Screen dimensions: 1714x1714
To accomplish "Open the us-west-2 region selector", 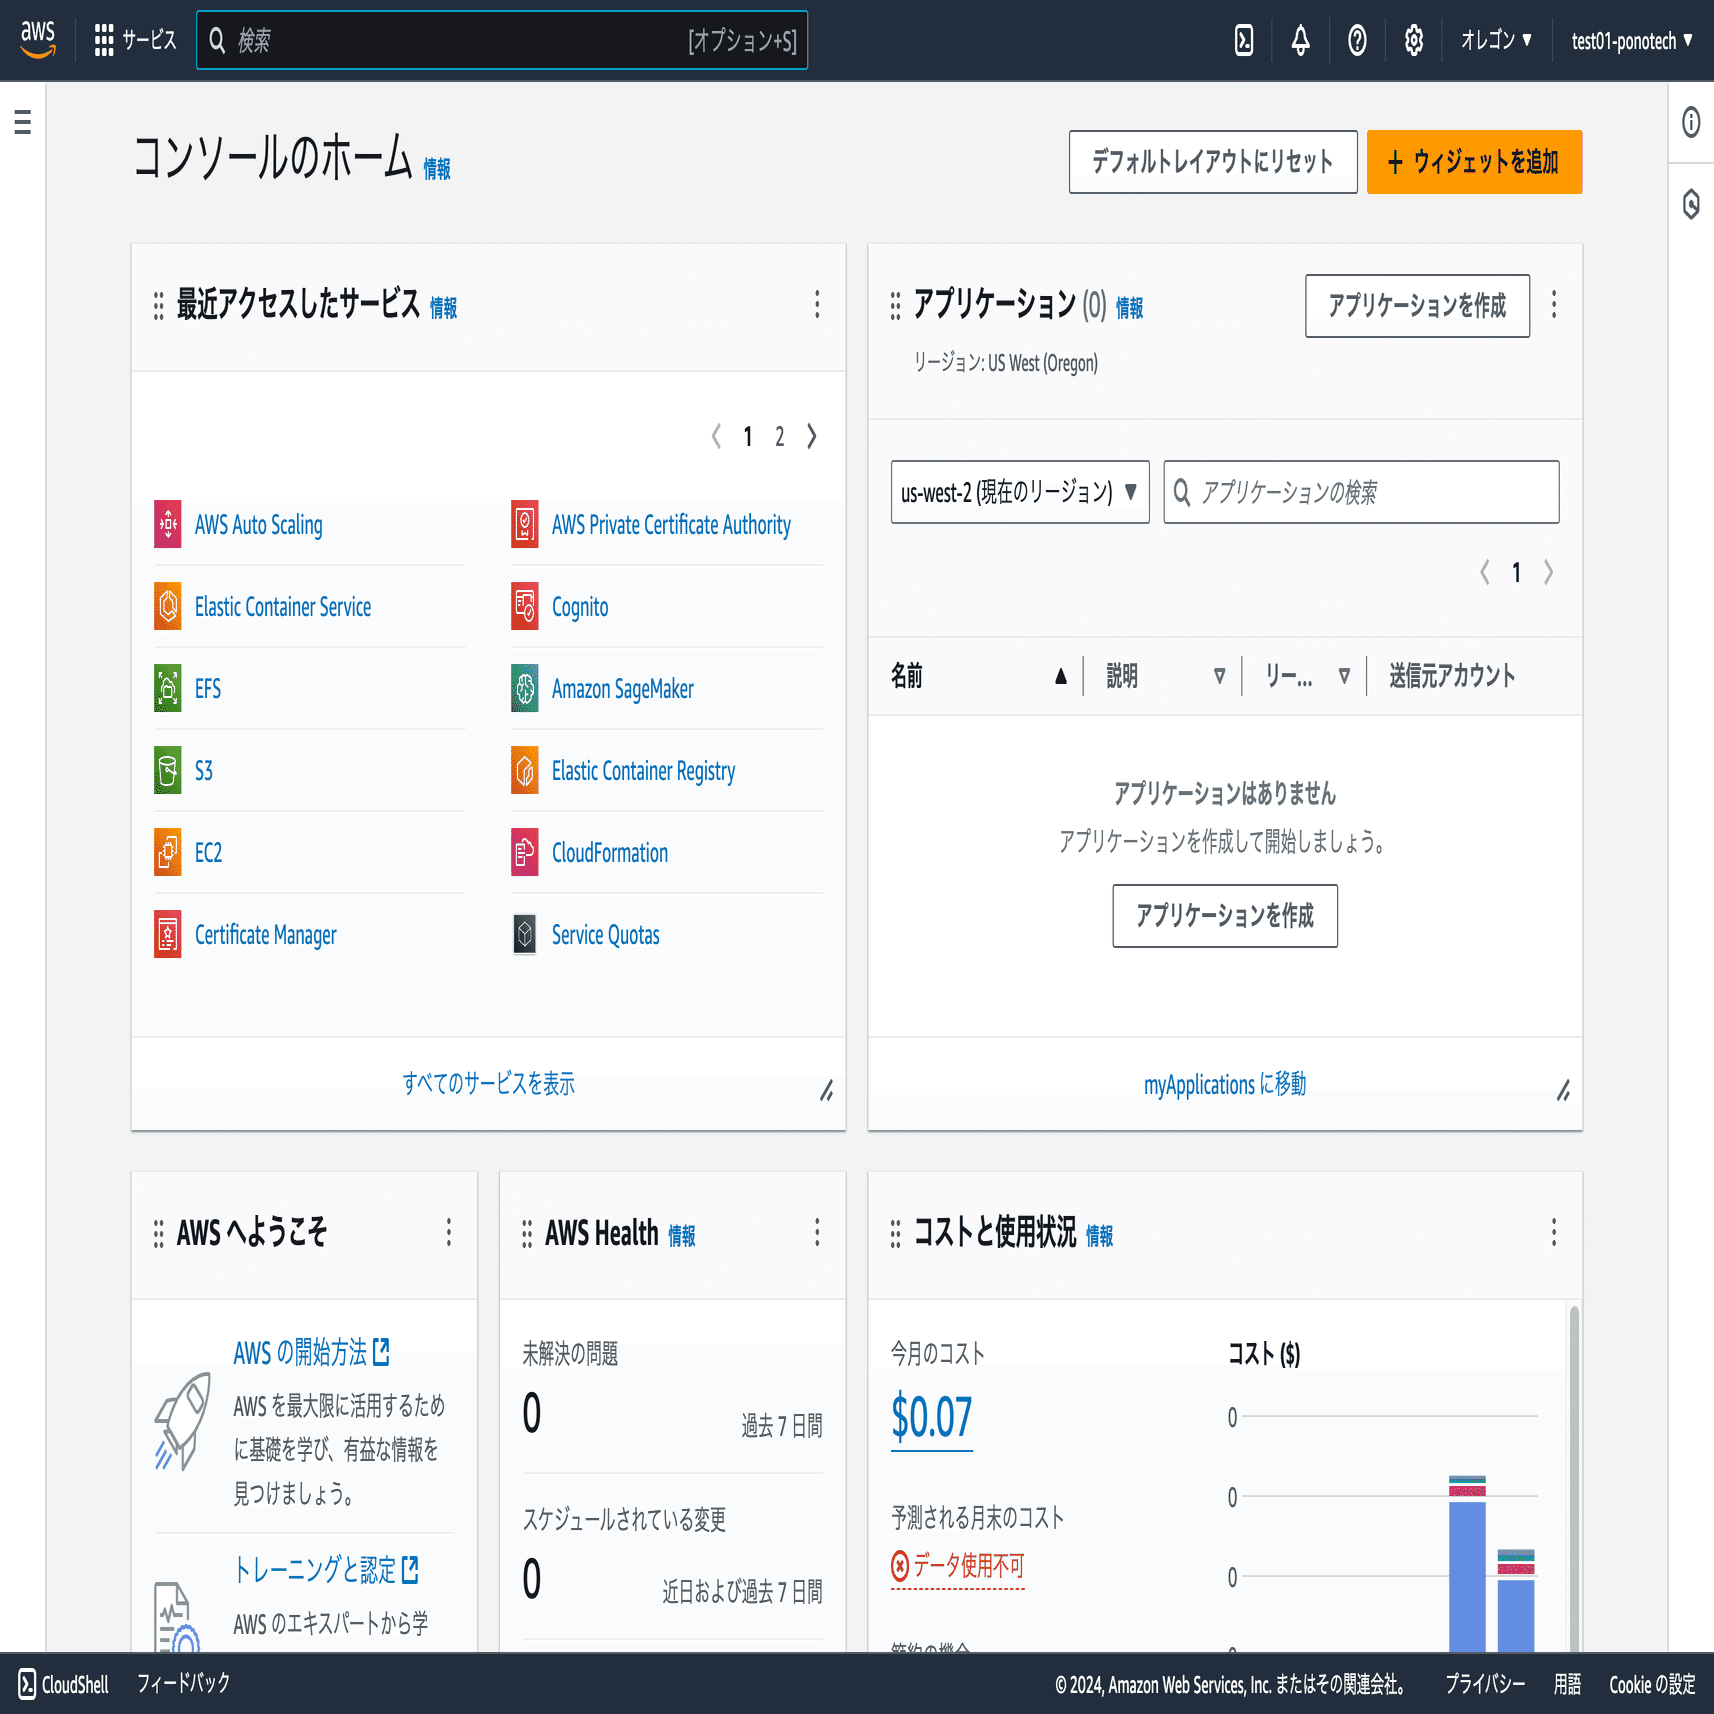I will [1020, 492].
